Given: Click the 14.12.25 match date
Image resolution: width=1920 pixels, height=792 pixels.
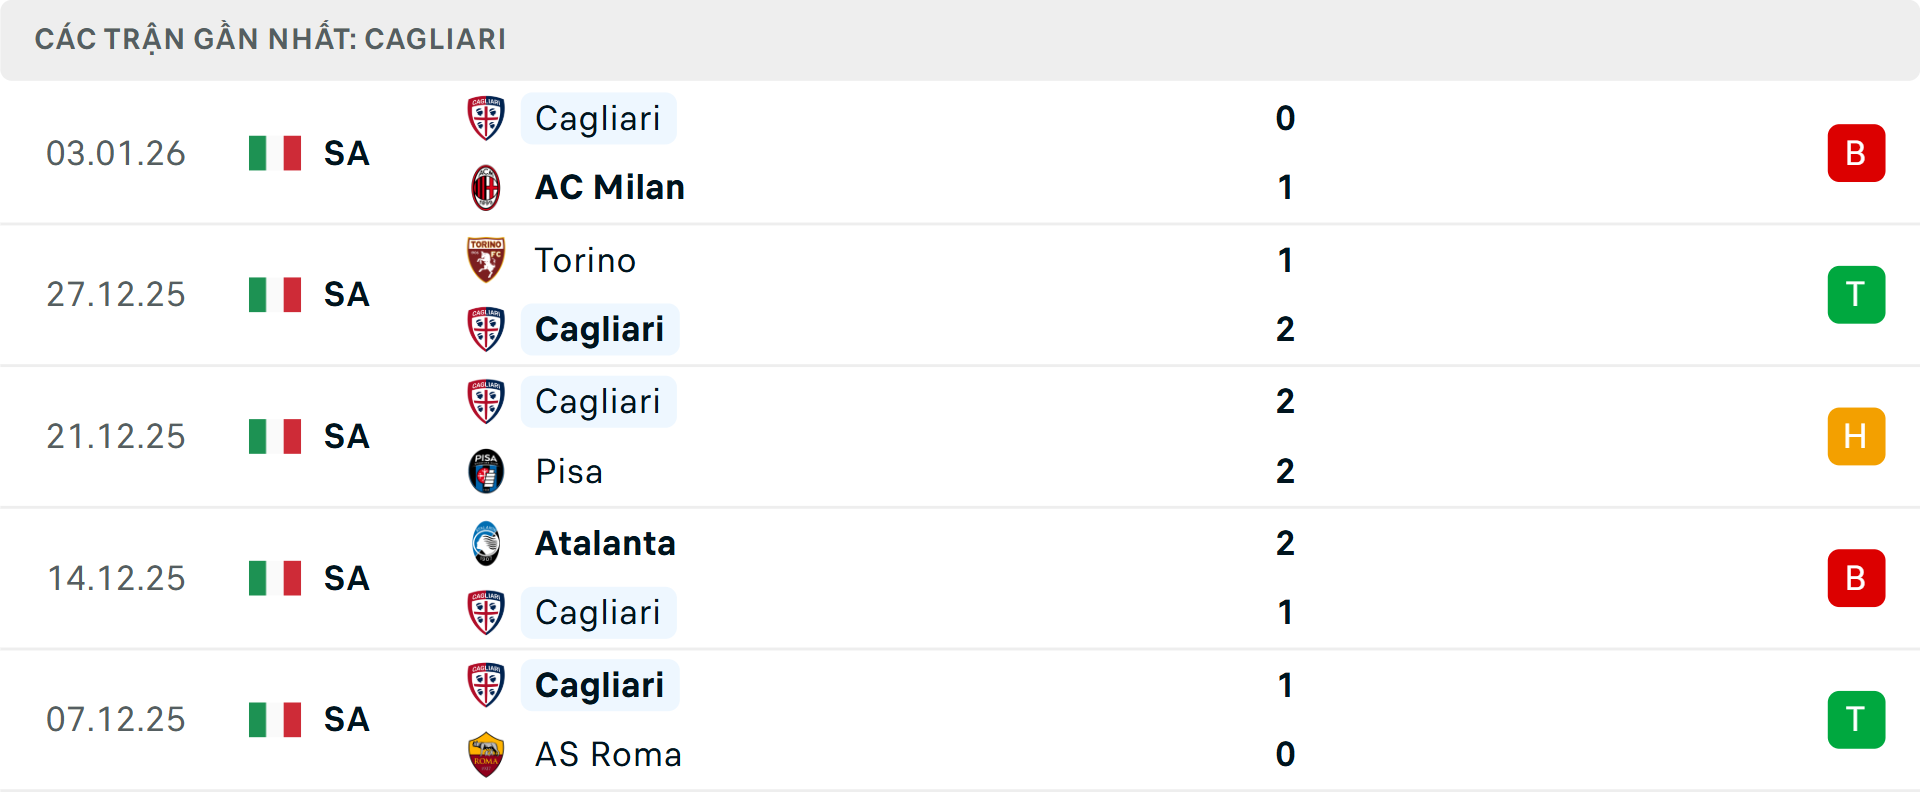Looking at the screenshot, I should (116, 578).
